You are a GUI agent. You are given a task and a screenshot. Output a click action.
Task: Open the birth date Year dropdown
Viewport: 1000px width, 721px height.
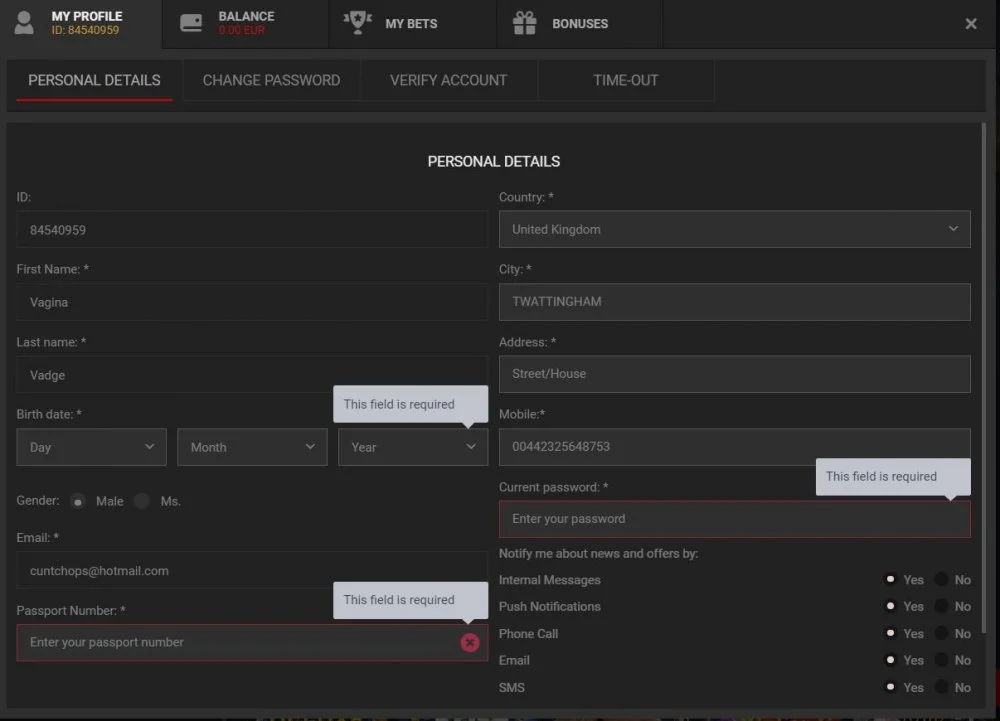(413, 447)
